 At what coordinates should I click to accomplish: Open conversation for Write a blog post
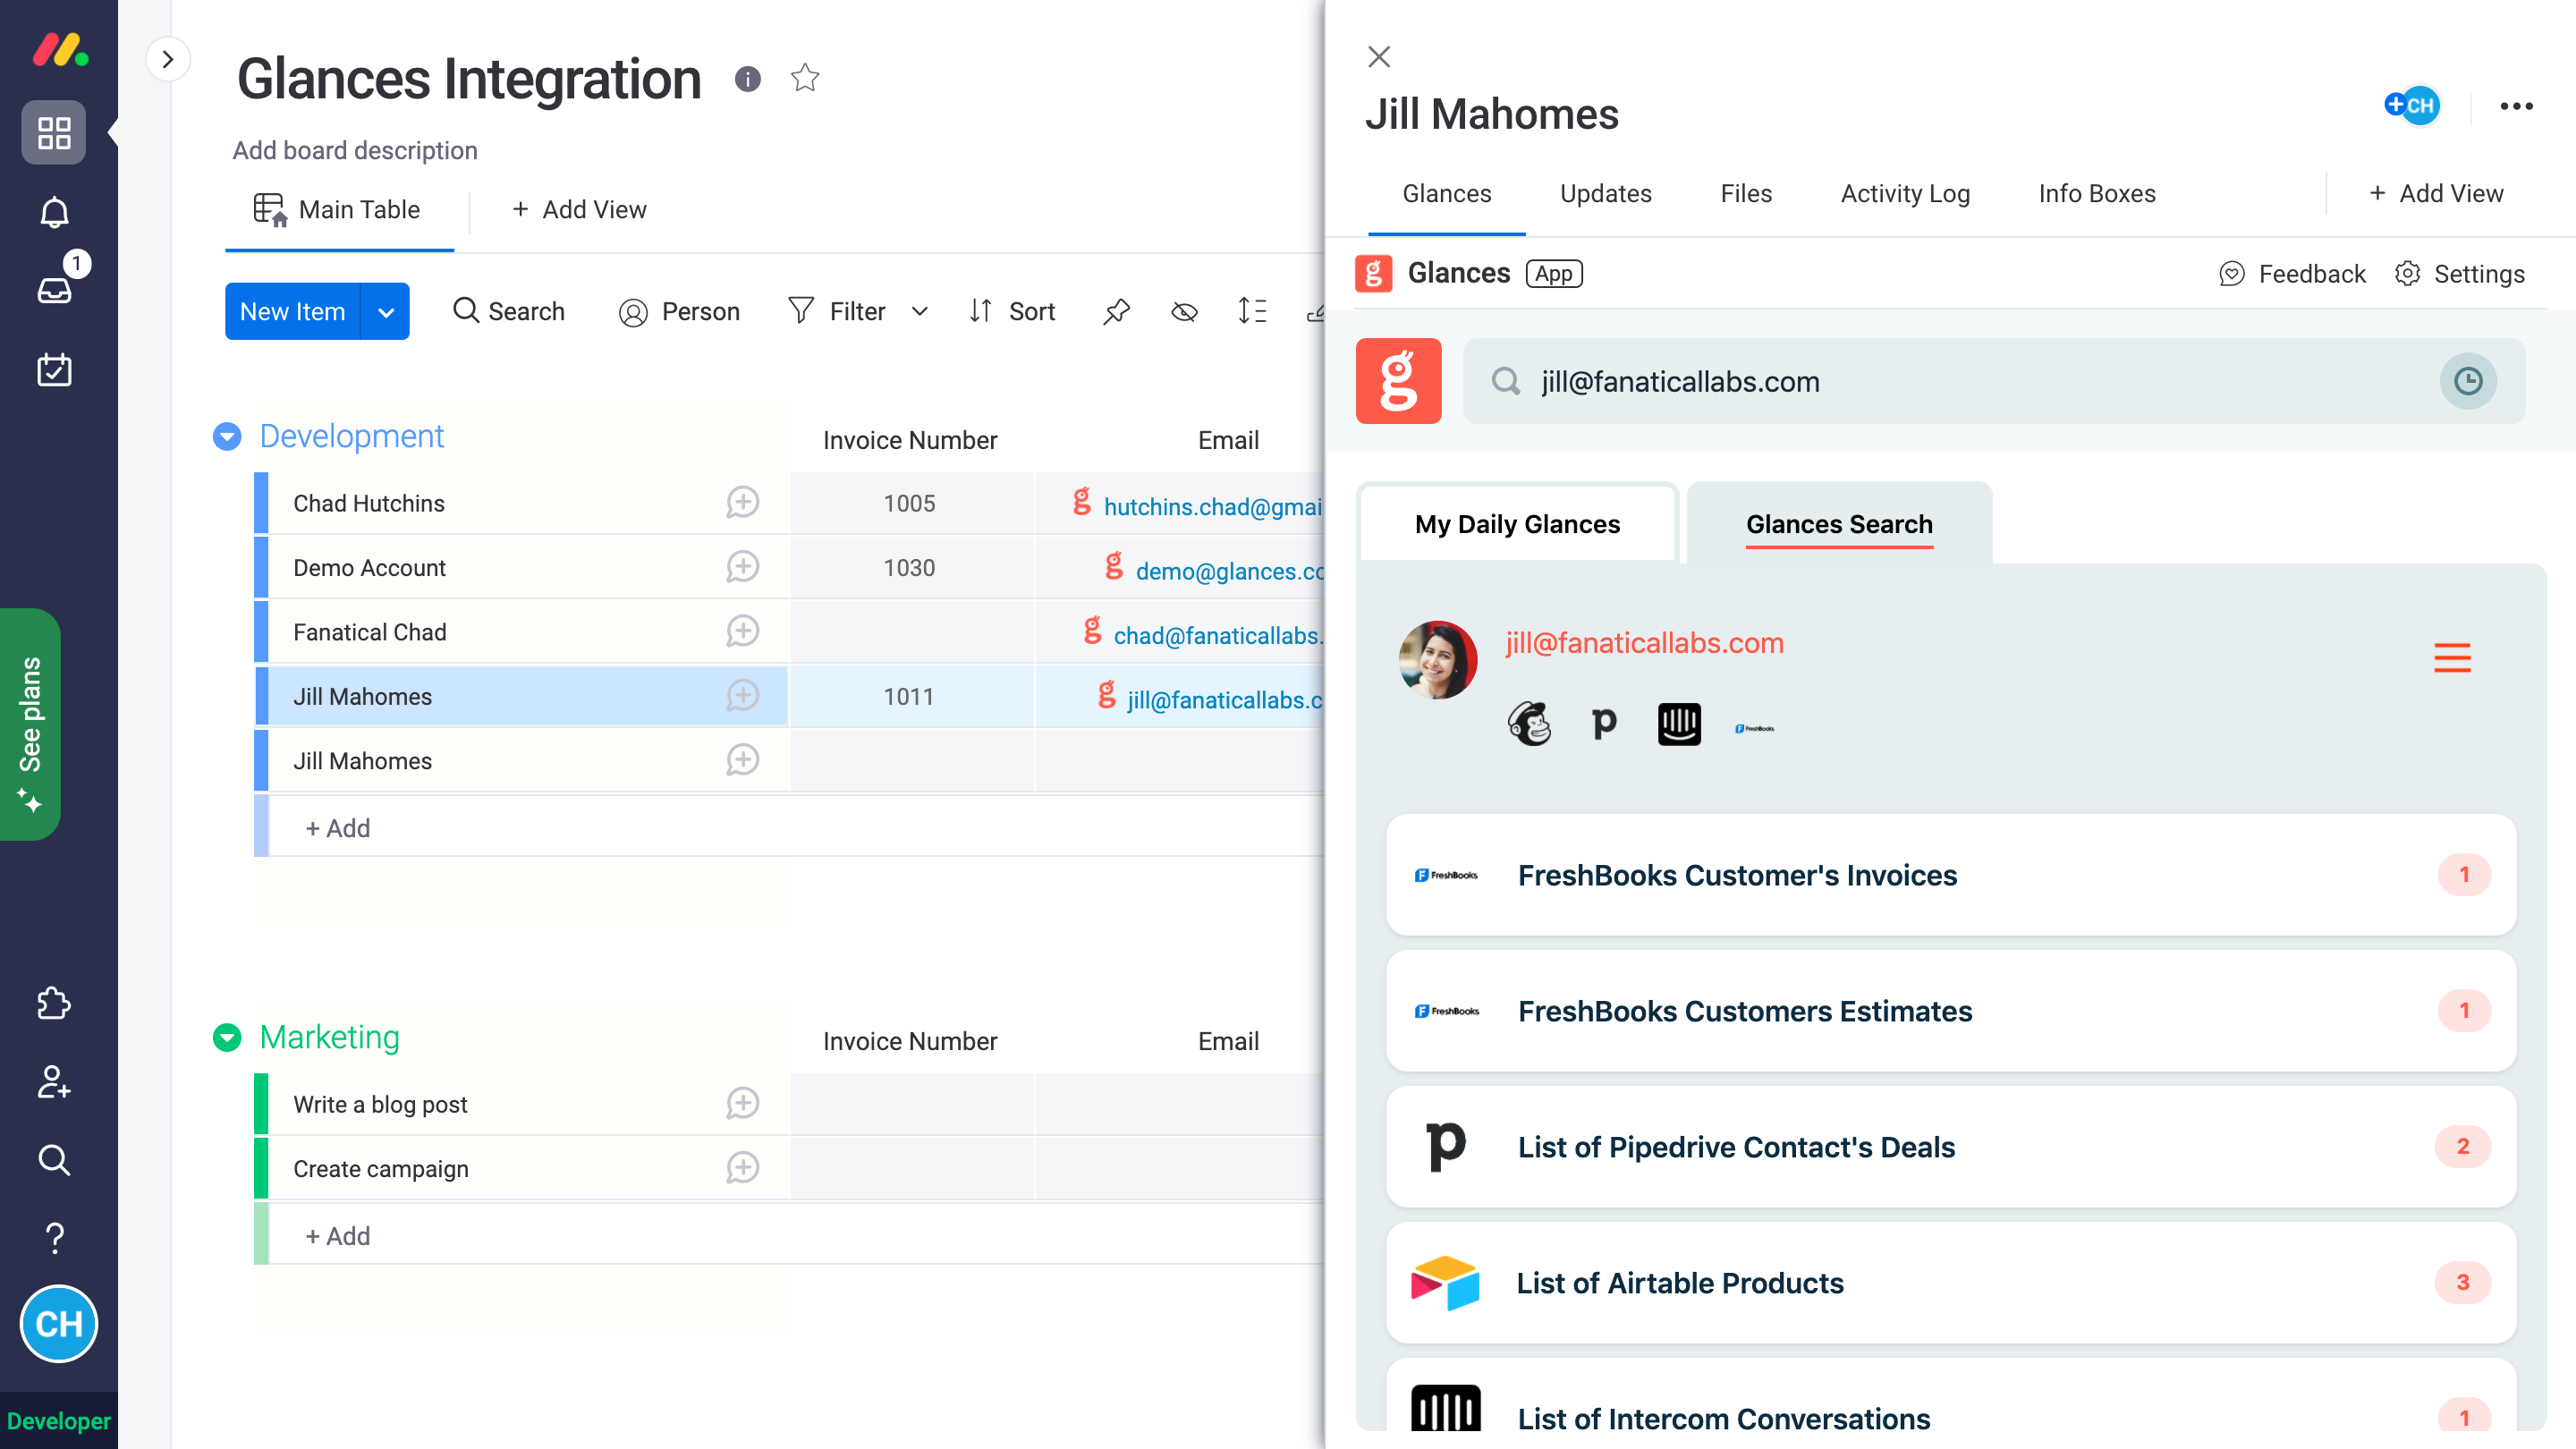(x=742, y=1104)
